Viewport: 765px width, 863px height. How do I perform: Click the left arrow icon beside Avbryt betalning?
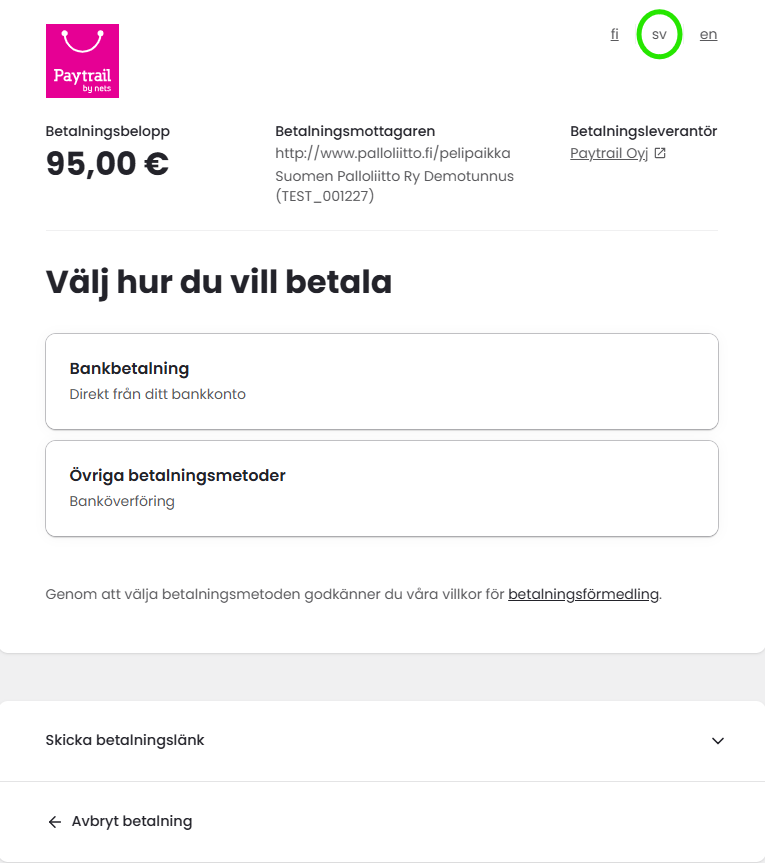pos(54,822)
